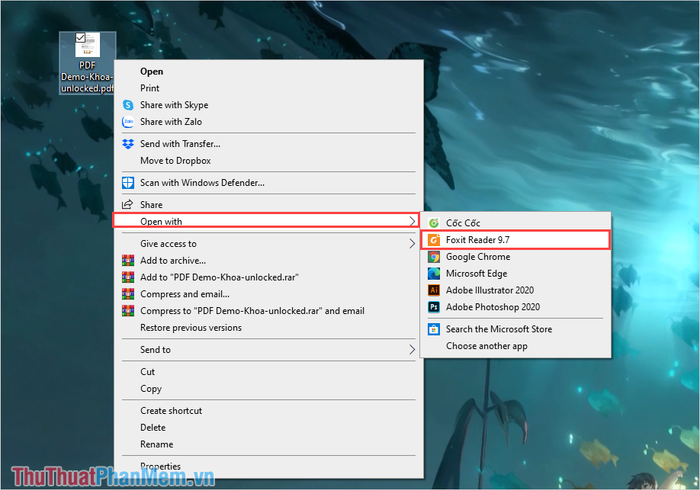
Task: Select the PDF Demo-Khoa-unlocked.pdf desktop file
Action: point(88,63)
